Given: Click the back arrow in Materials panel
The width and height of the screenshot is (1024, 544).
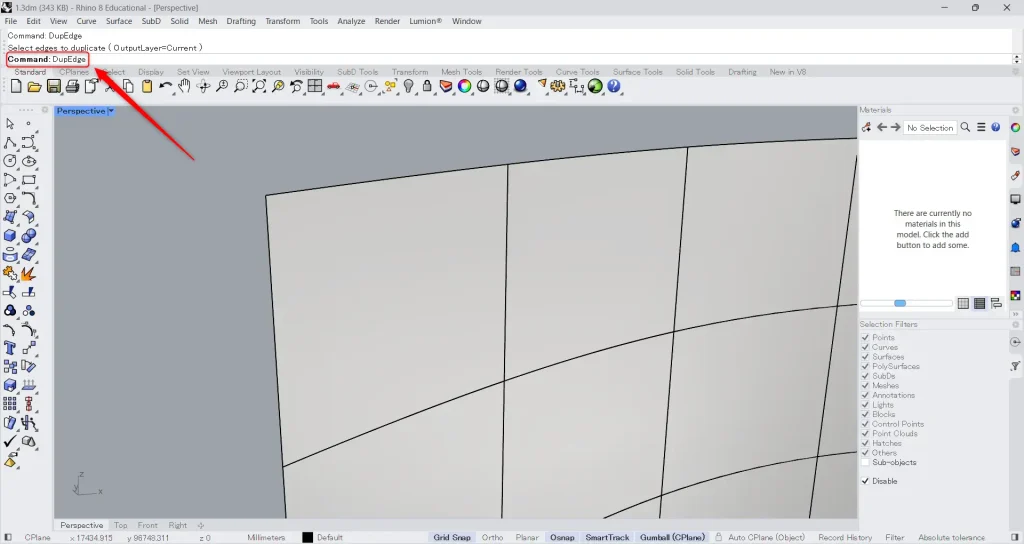Looking at the screenshot, I should point(882,127).
